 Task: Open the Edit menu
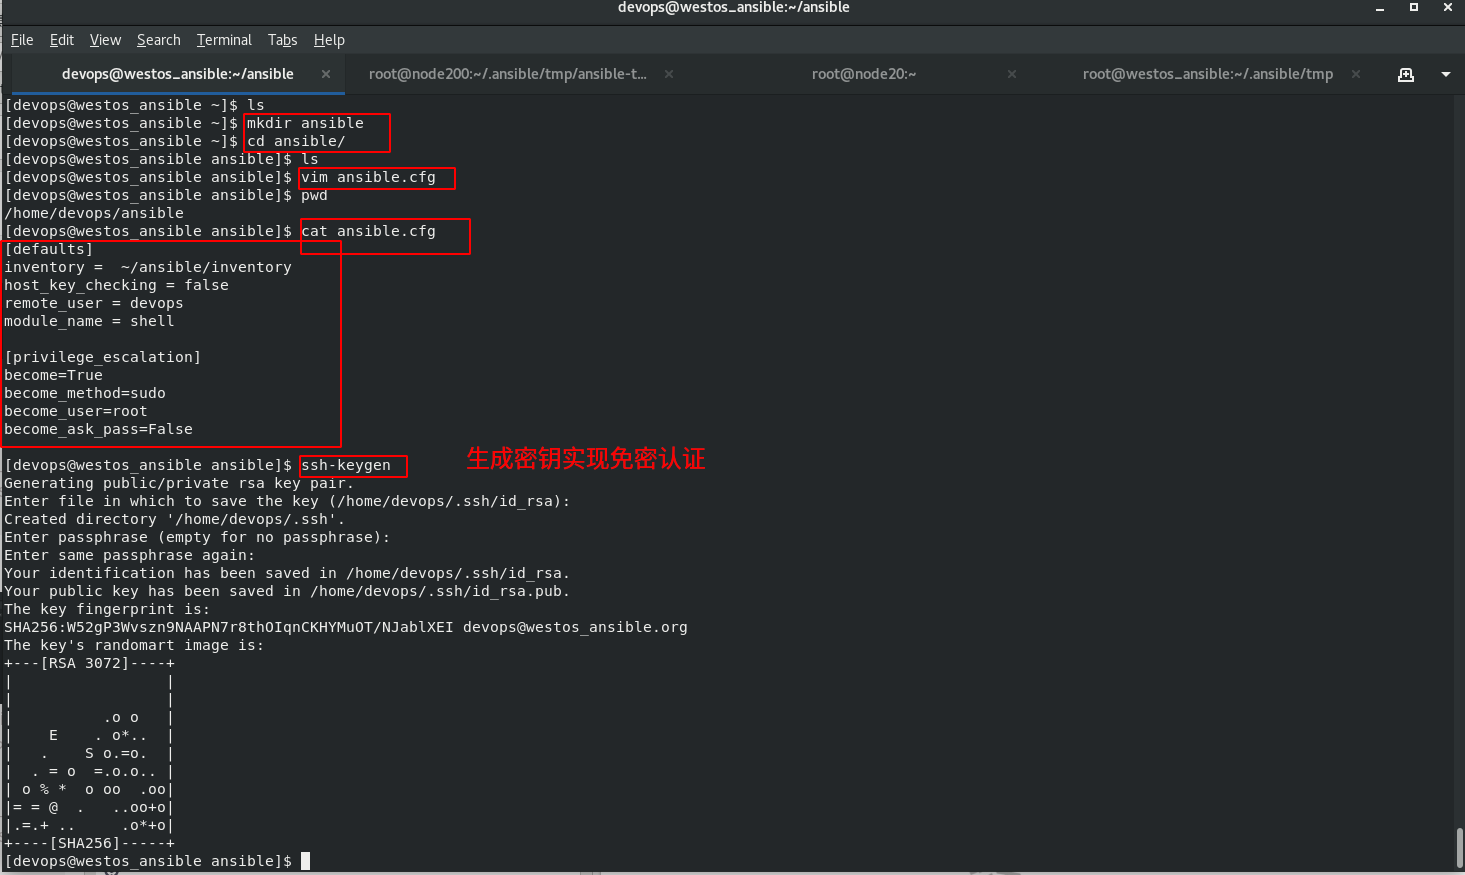pos(62,40)
